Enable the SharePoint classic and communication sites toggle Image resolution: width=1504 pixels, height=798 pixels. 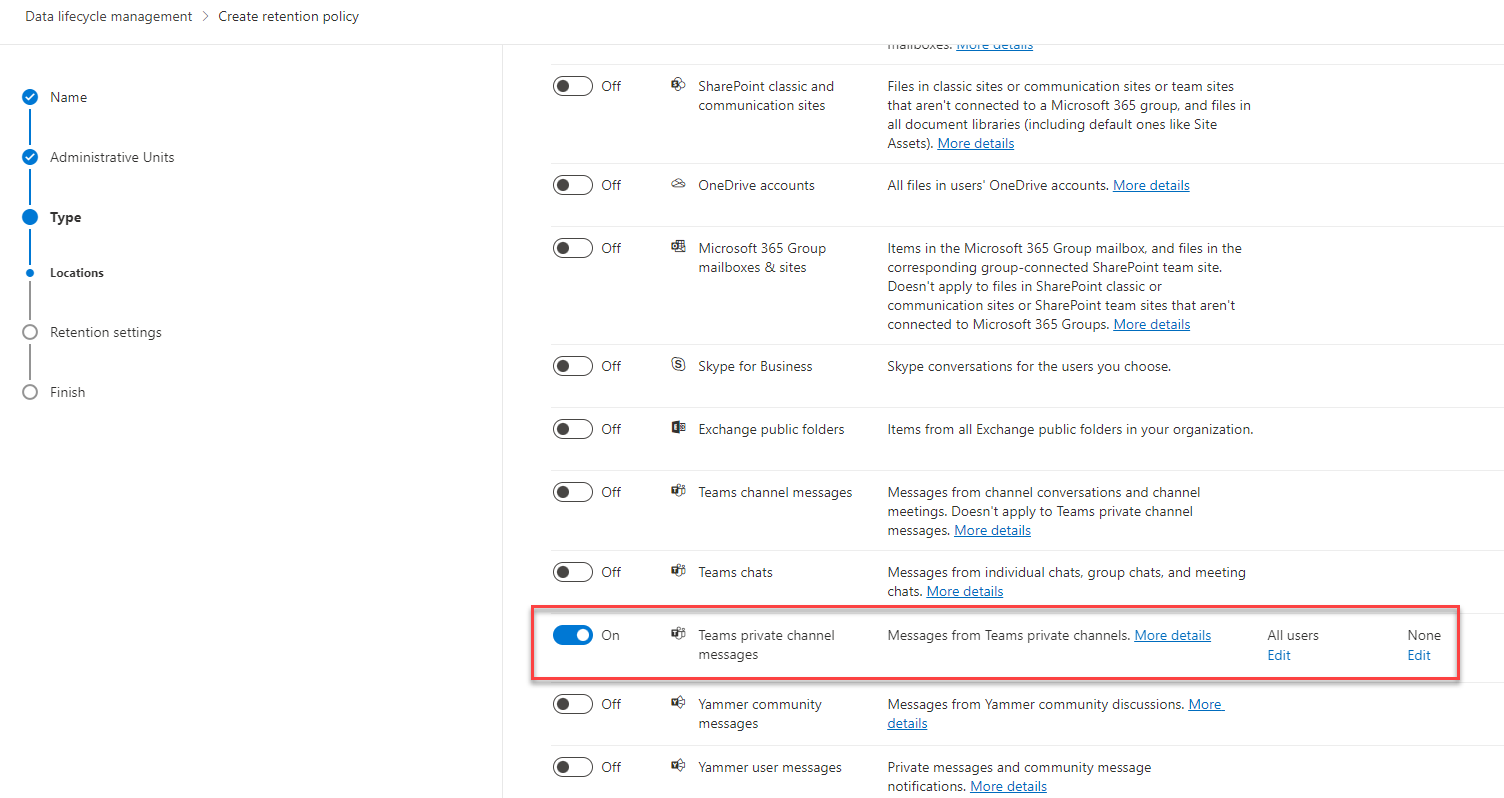(x=573, y=86)
